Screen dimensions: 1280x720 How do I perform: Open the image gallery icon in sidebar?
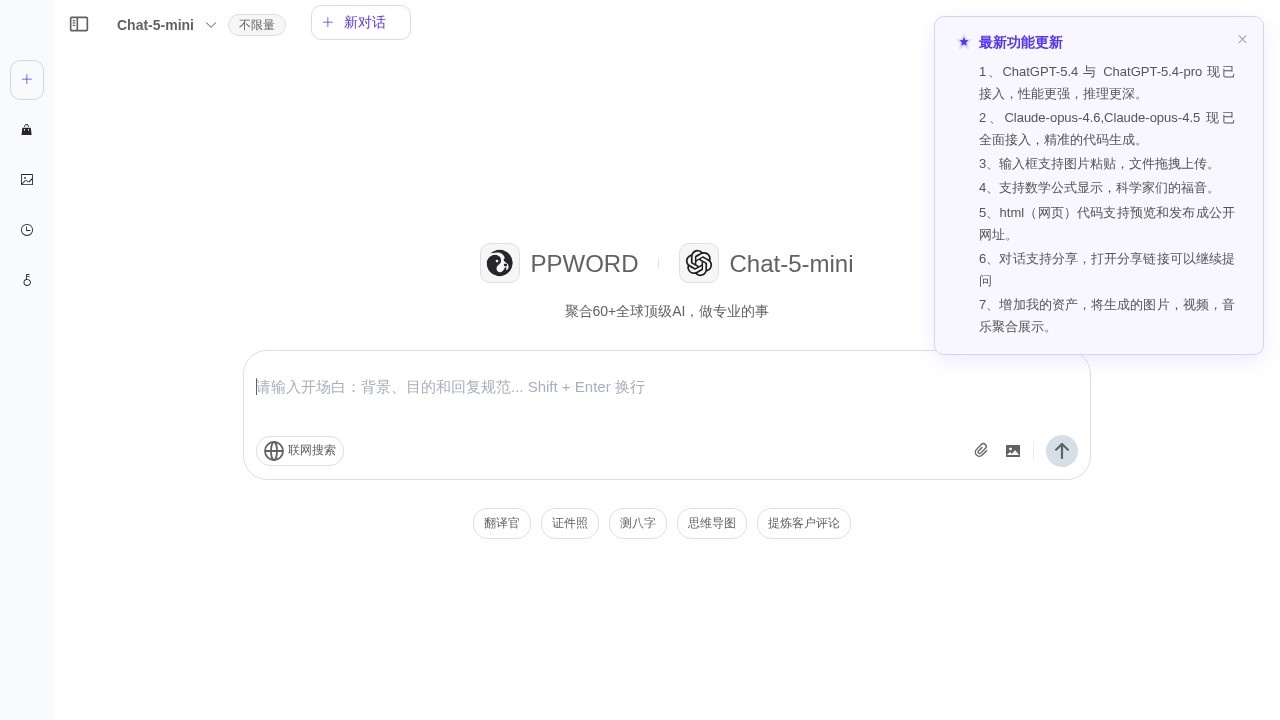point(27,180)
